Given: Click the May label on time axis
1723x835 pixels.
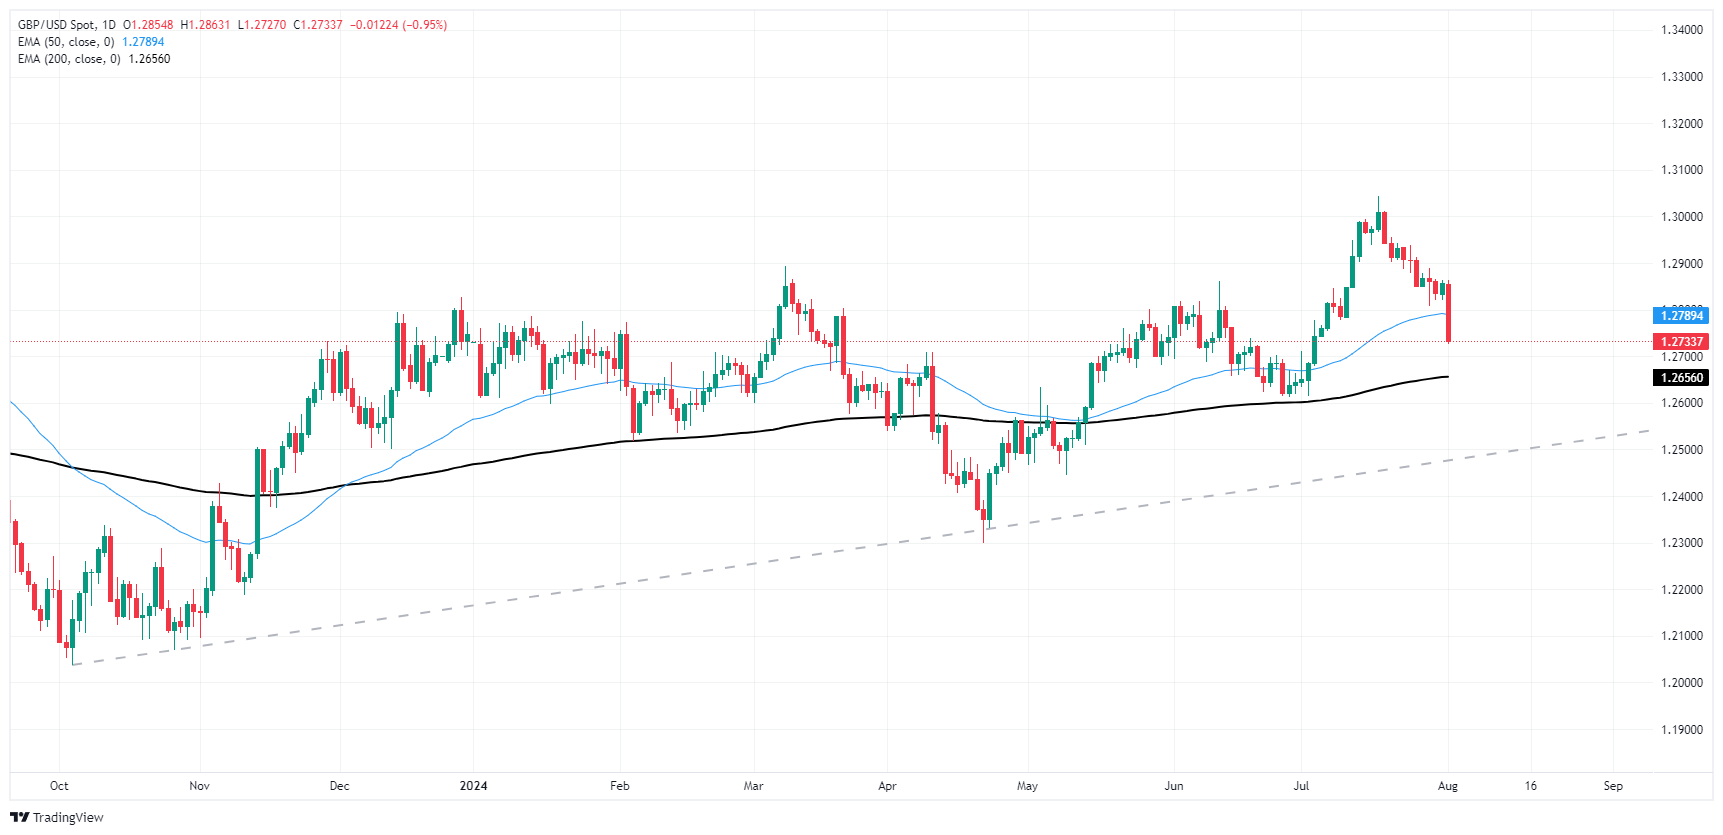Looking at the screenshot, I should point(1027,786).
